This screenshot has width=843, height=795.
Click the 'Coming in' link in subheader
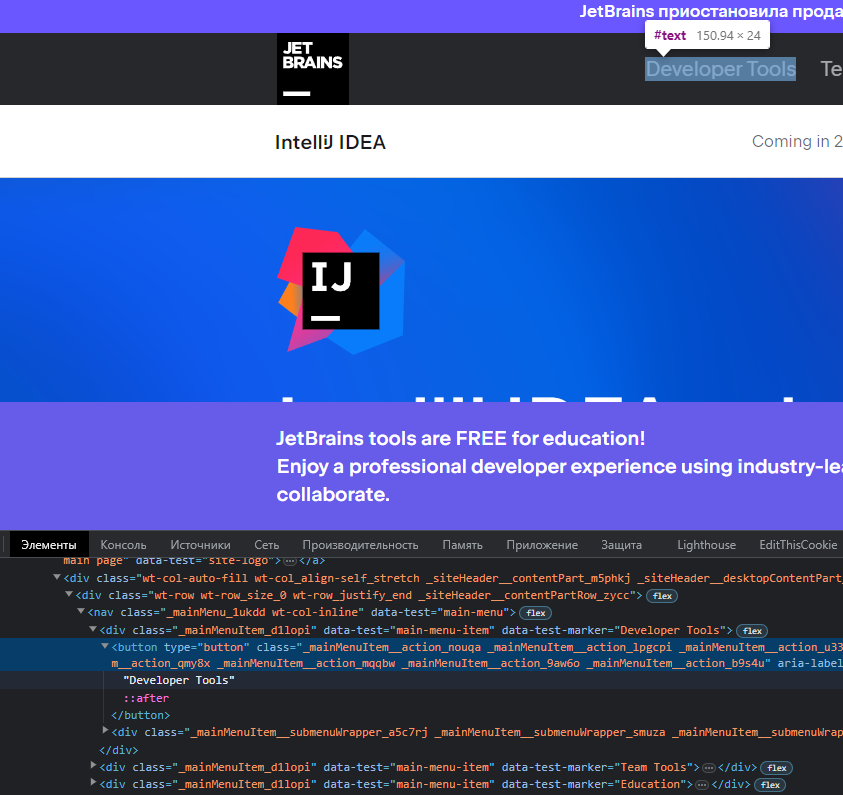pyautogui.click(x=797, y=141)
